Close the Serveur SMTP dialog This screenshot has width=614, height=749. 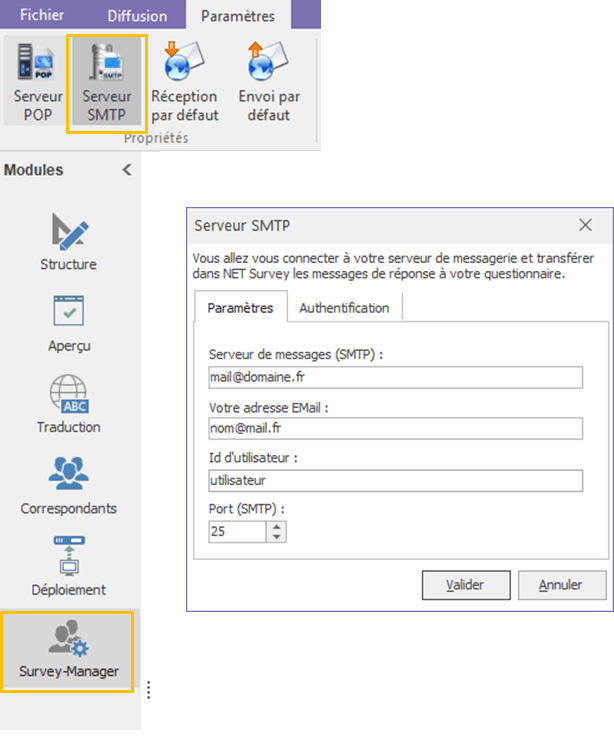click(x=585, y=225)
